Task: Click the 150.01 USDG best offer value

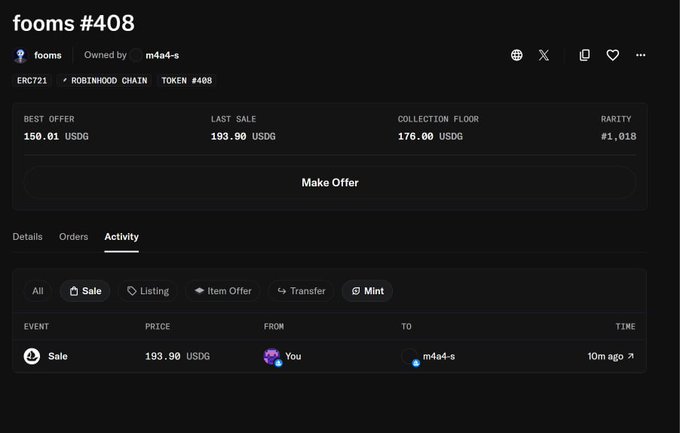Action: click(x=56, y=137)
